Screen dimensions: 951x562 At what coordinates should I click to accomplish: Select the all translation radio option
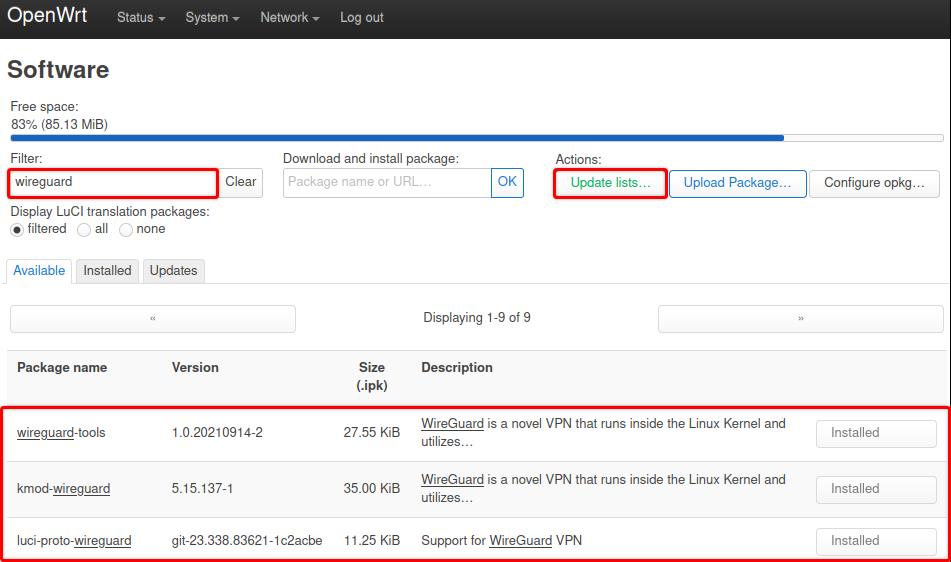[84, 230]
